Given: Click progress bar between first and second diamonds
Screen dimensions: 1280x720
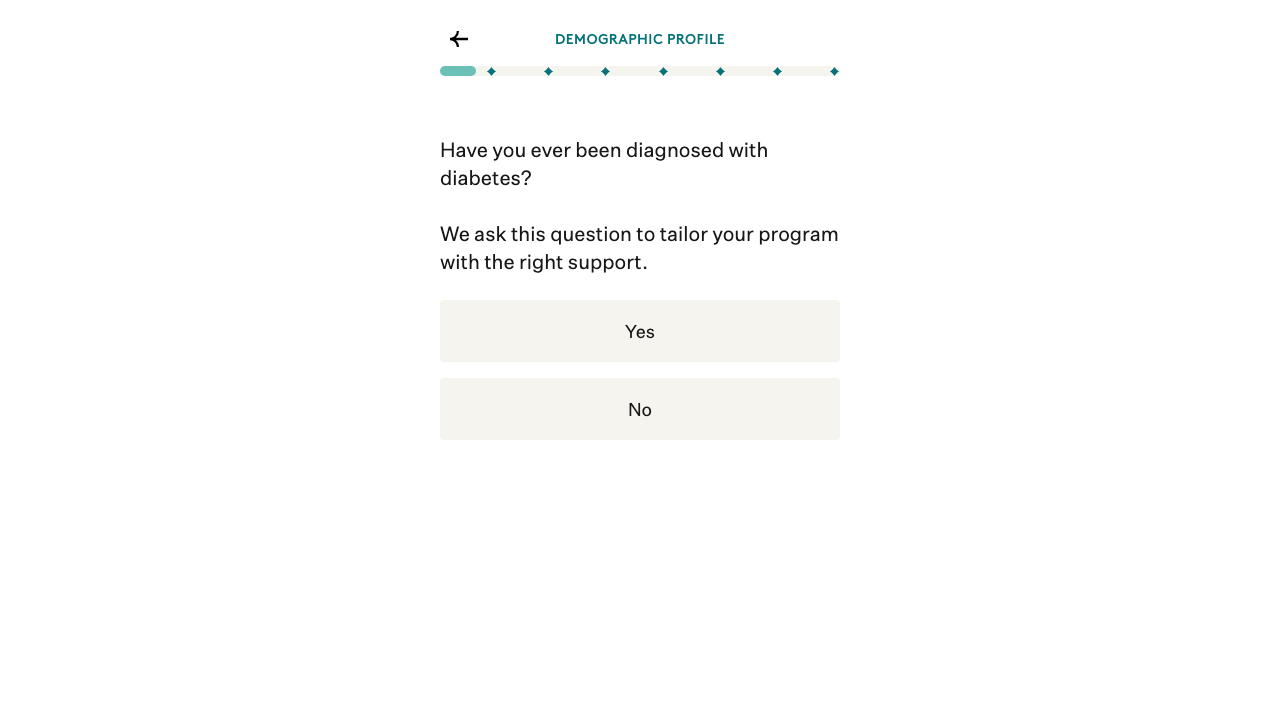Looking at the screenshot, I should [520, 71].
